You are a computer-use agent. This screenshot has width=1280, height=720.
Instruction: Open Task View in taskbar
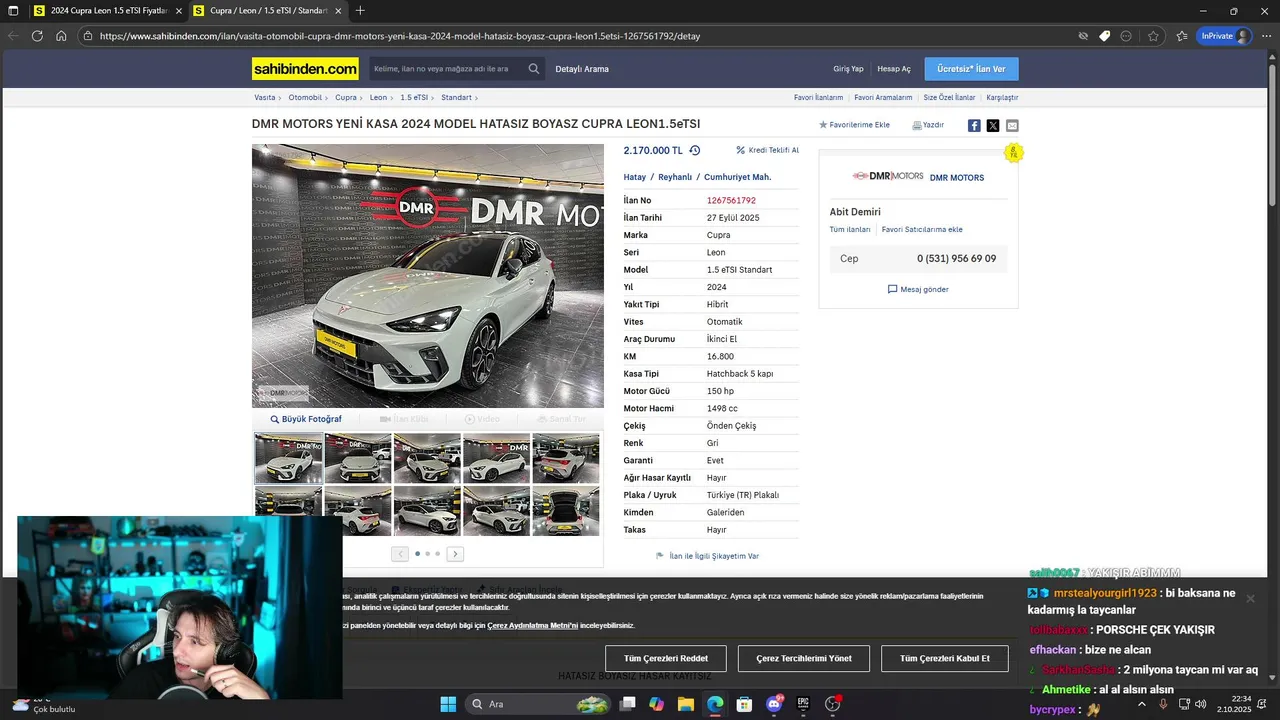coord(627,704)
